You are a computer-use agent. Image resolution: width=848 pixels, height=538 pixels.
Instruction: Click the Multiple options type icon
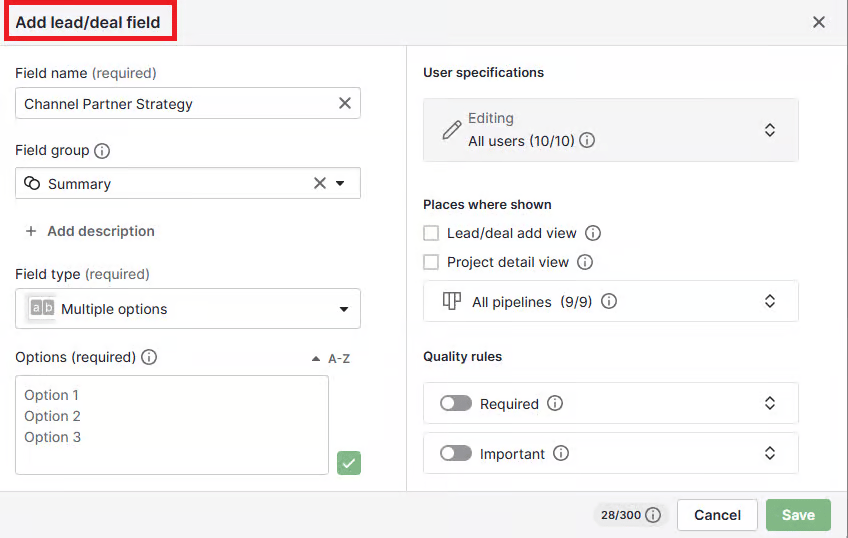[42, 308]
